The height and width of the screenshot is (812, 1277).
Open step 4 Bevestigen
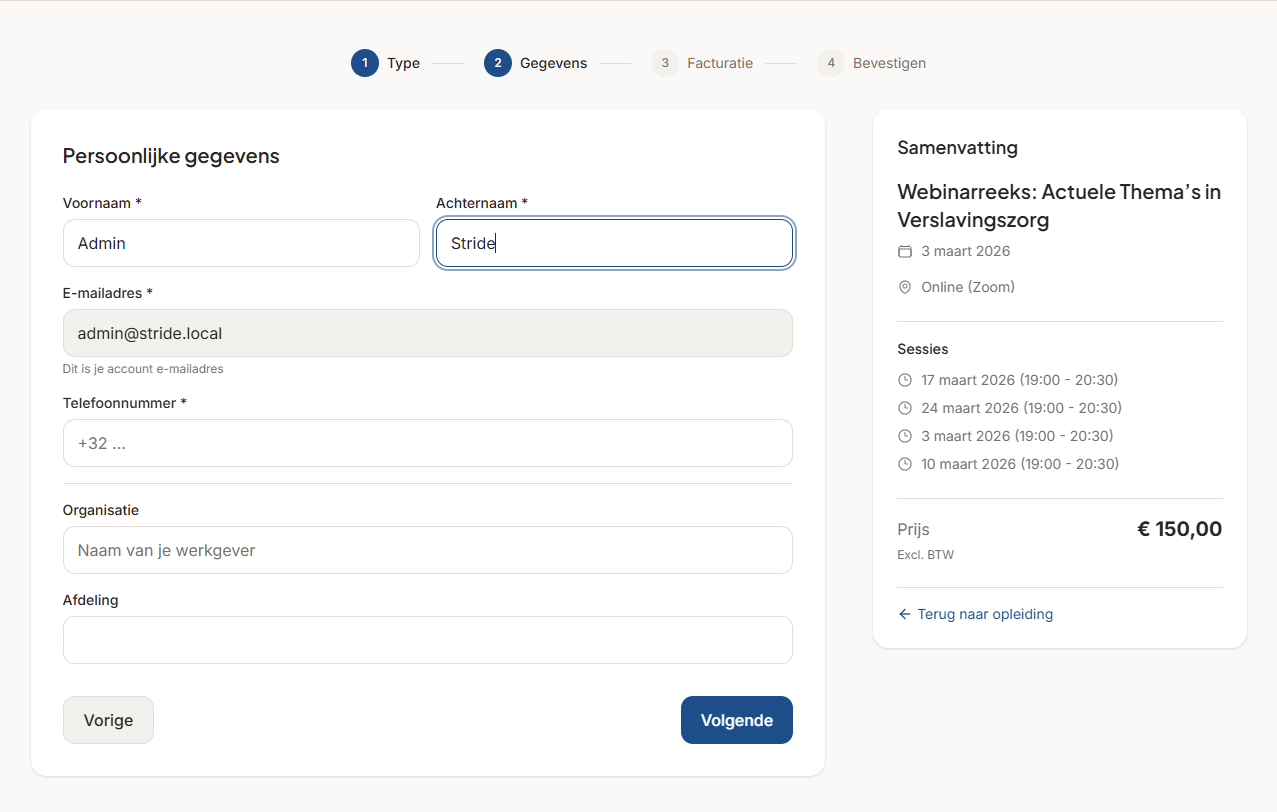coord(831,63)
